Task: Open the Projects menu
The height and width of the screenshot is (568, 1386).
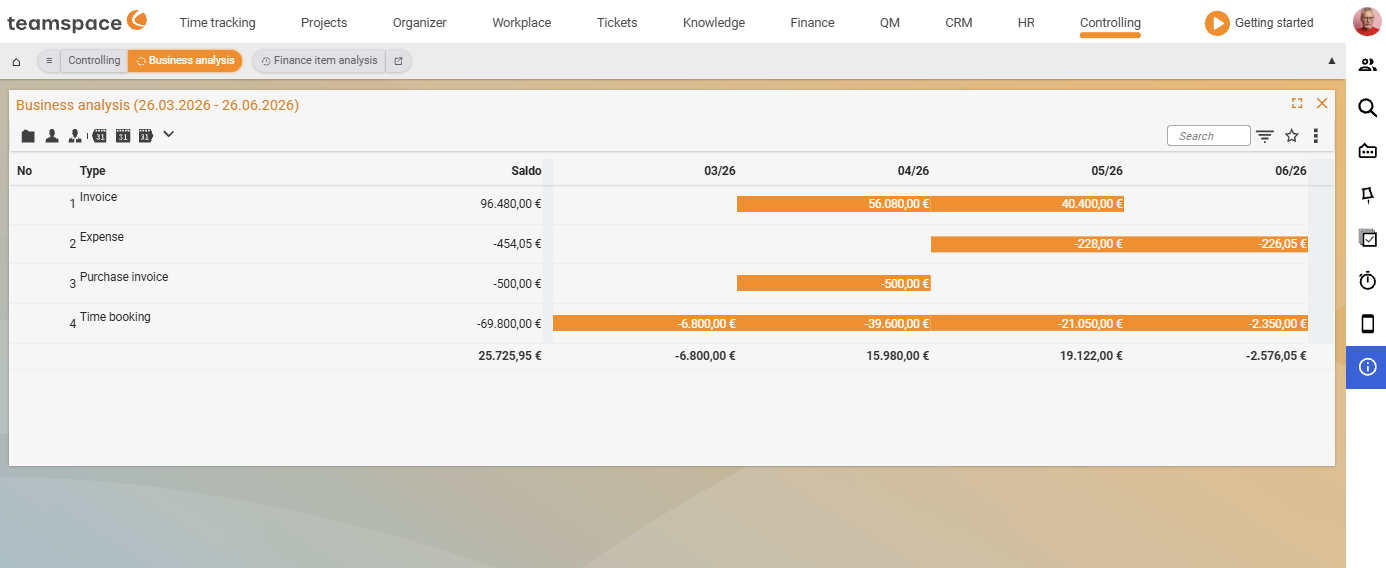Action: (x=324, y=22)
